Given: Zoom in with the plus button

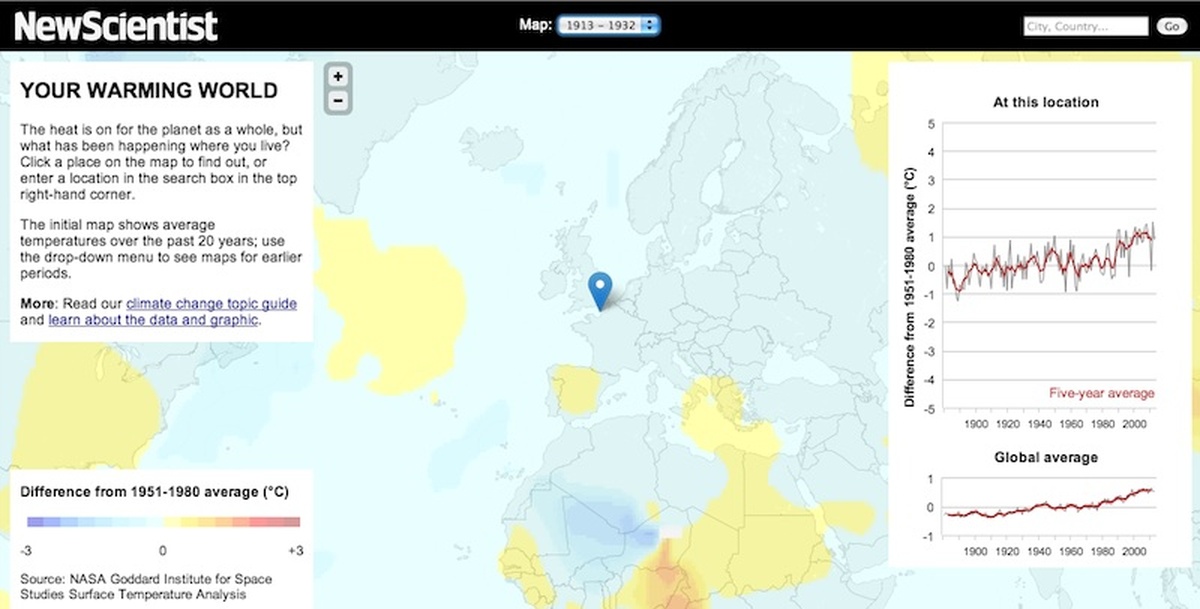Looking at the screenshot, I should [338, 77].
